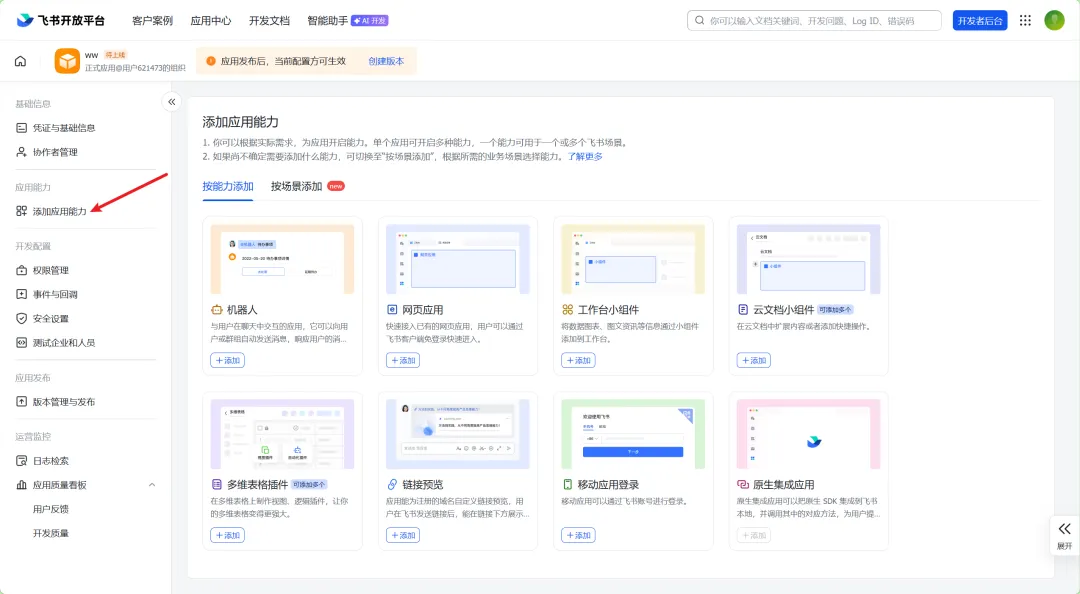This screenshot has height=594, width=1080.
Task: Click the 创建版本 link
Action: tap(386, 61)
